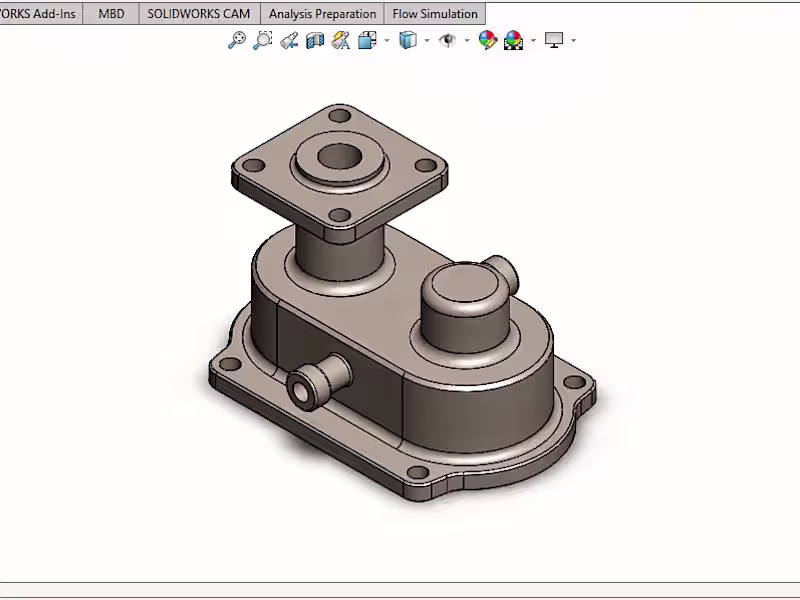Viewport: 800px width, 600px height.
Task: Select the Analysis Preparation tab
Action: (x=322, y=13)
